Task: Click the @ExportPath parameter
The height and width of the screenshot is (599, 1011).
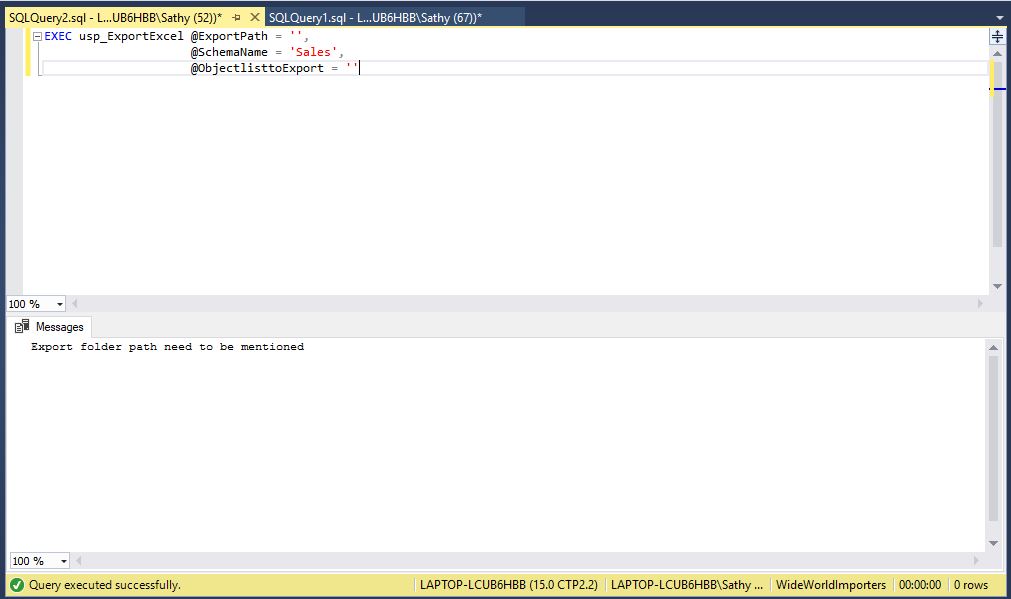Action: (x=229, y=36)
